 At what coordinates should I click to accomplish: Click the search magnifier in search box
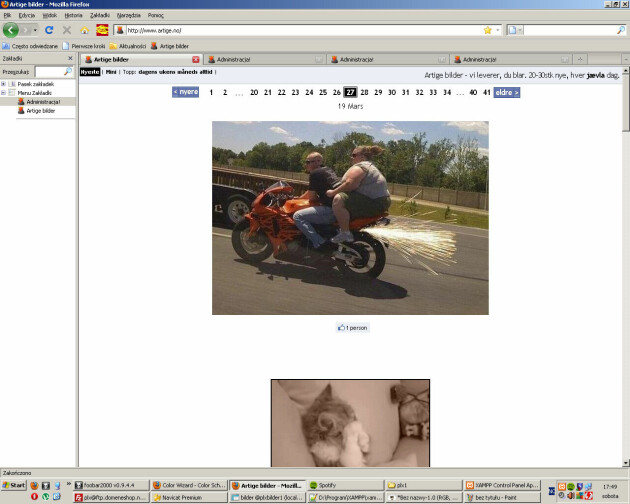(621, 30)
